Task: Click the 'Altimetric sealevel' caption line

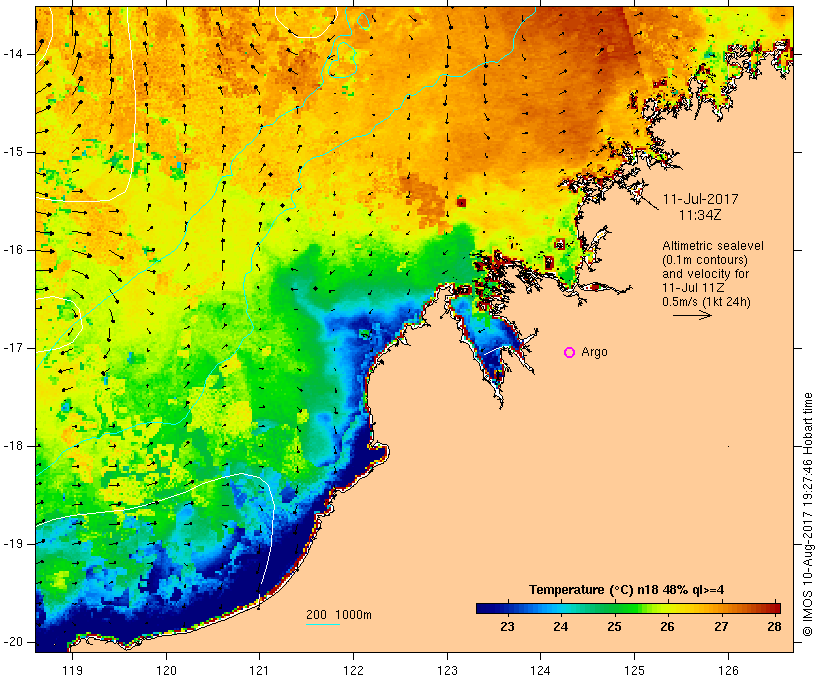Action: (x=713, y=246)
